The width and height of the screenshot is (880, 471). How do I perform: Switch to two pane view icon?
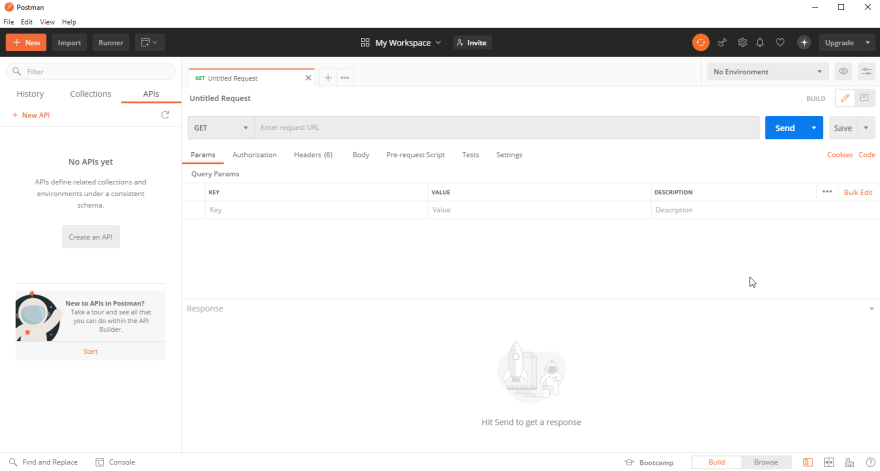[x=828, y=463]
